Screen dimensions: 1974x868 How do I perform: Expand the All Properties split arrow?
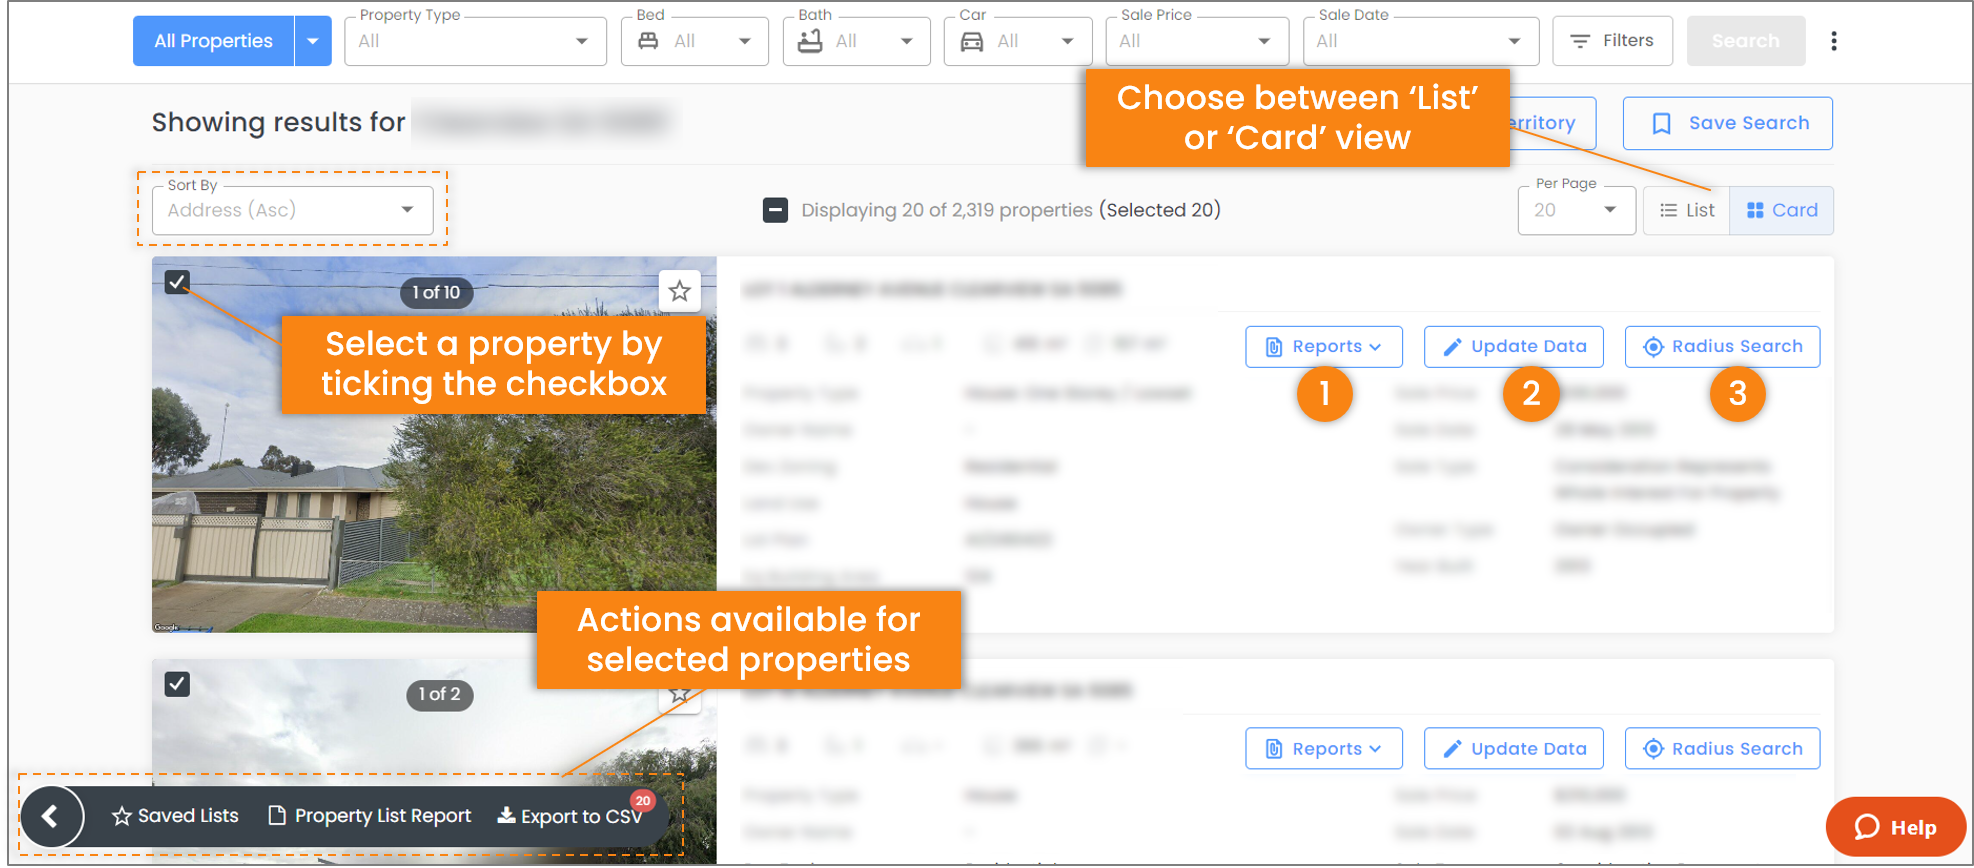click(313, 41)
